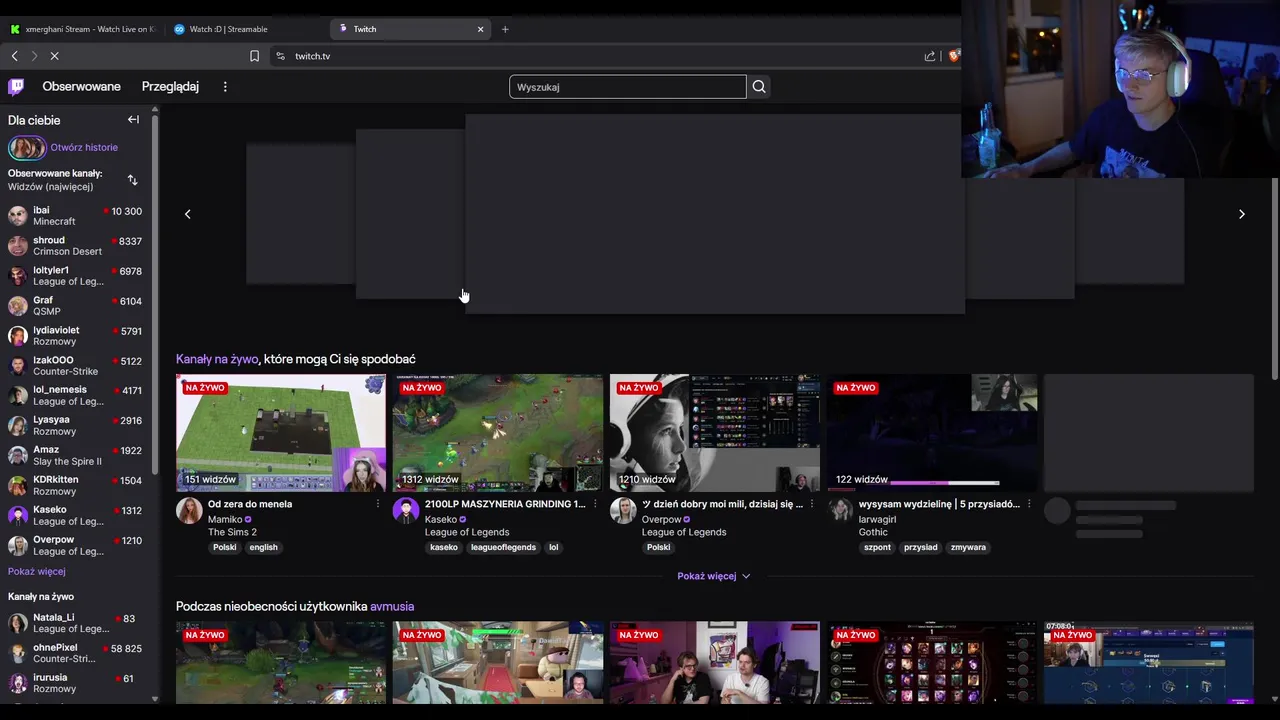Open Graf channel in sidebar
The width and height of the screenshot is (1280, 720).
[x=76, y=306]
